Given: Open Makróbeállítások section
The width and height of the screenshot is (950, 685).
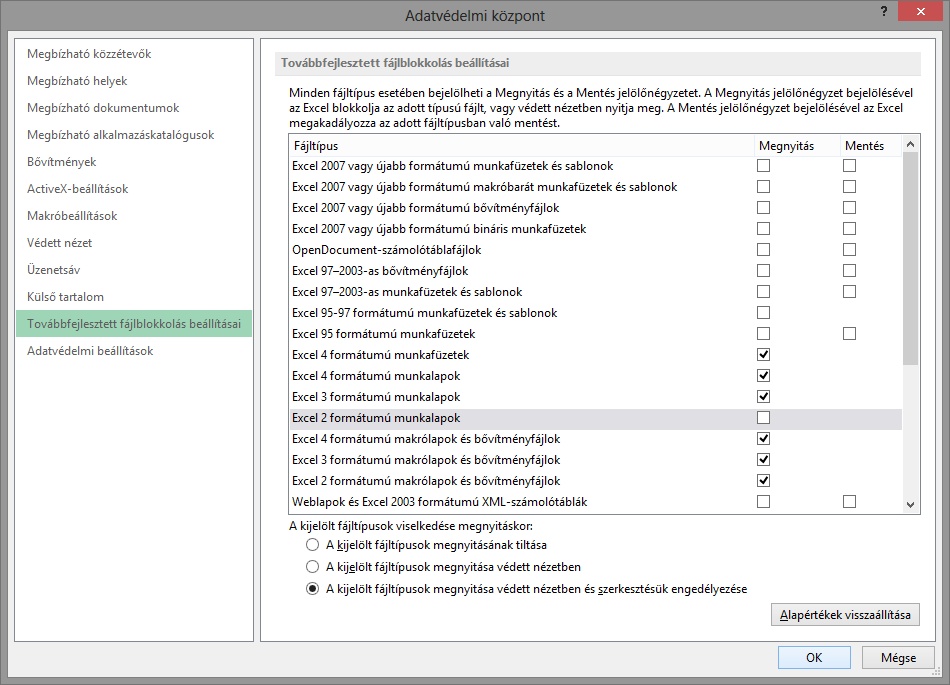Looking at the screenshot, I should [72, 216].
